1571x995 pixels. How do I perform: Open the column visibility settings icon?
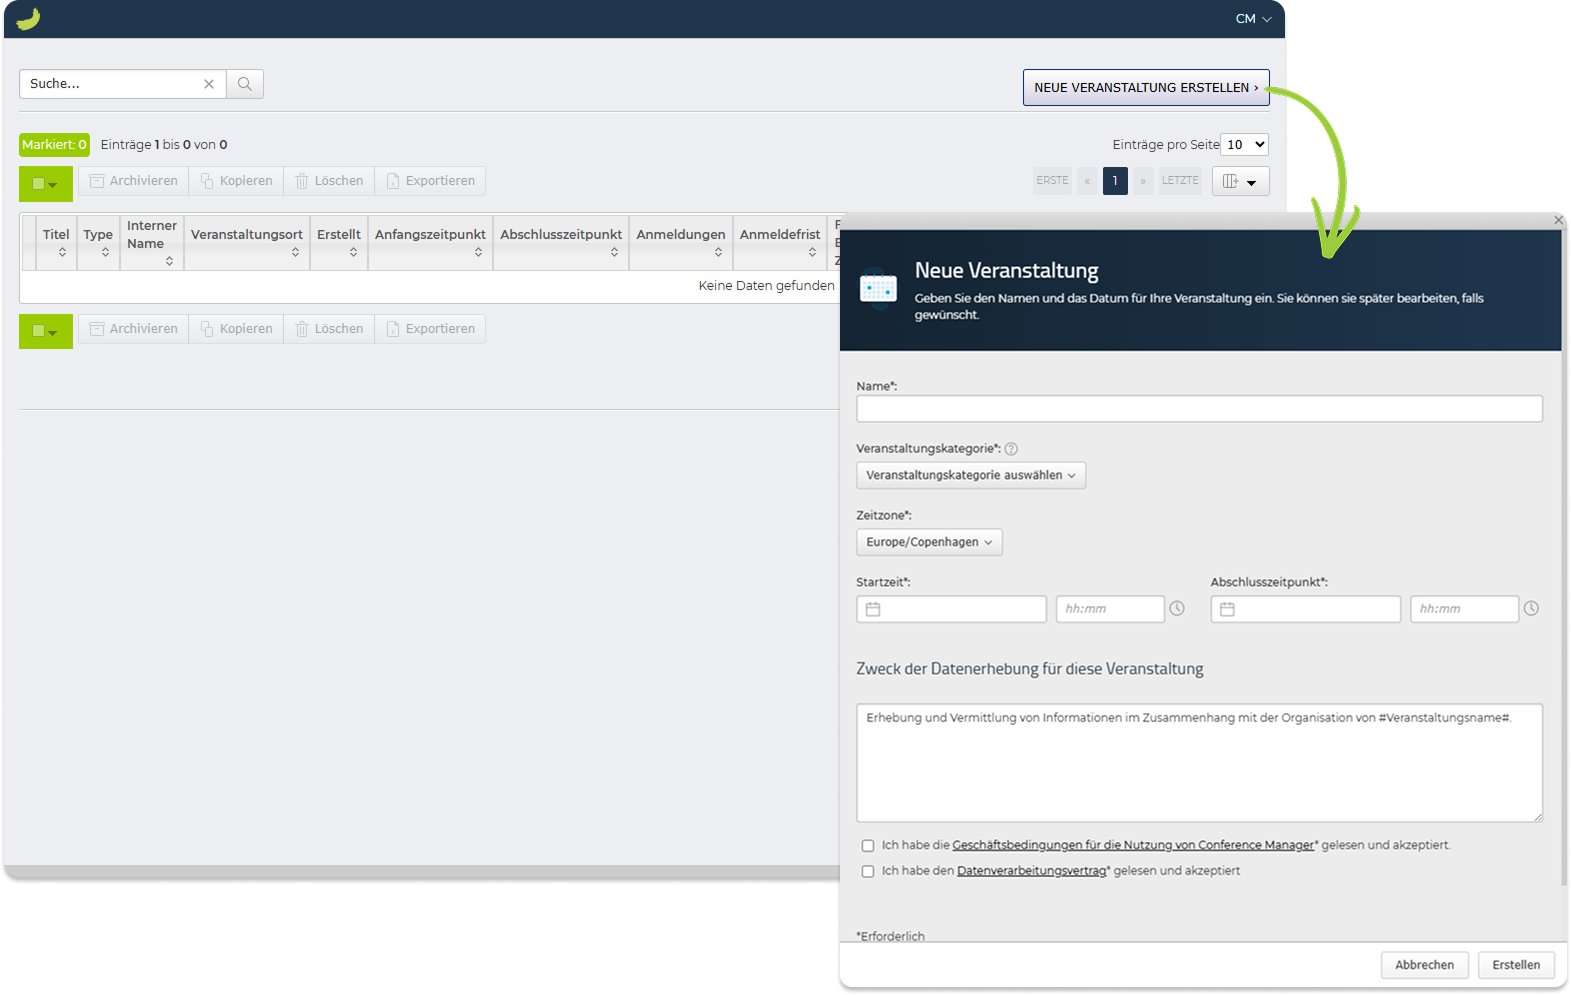tap(1240, 181)
